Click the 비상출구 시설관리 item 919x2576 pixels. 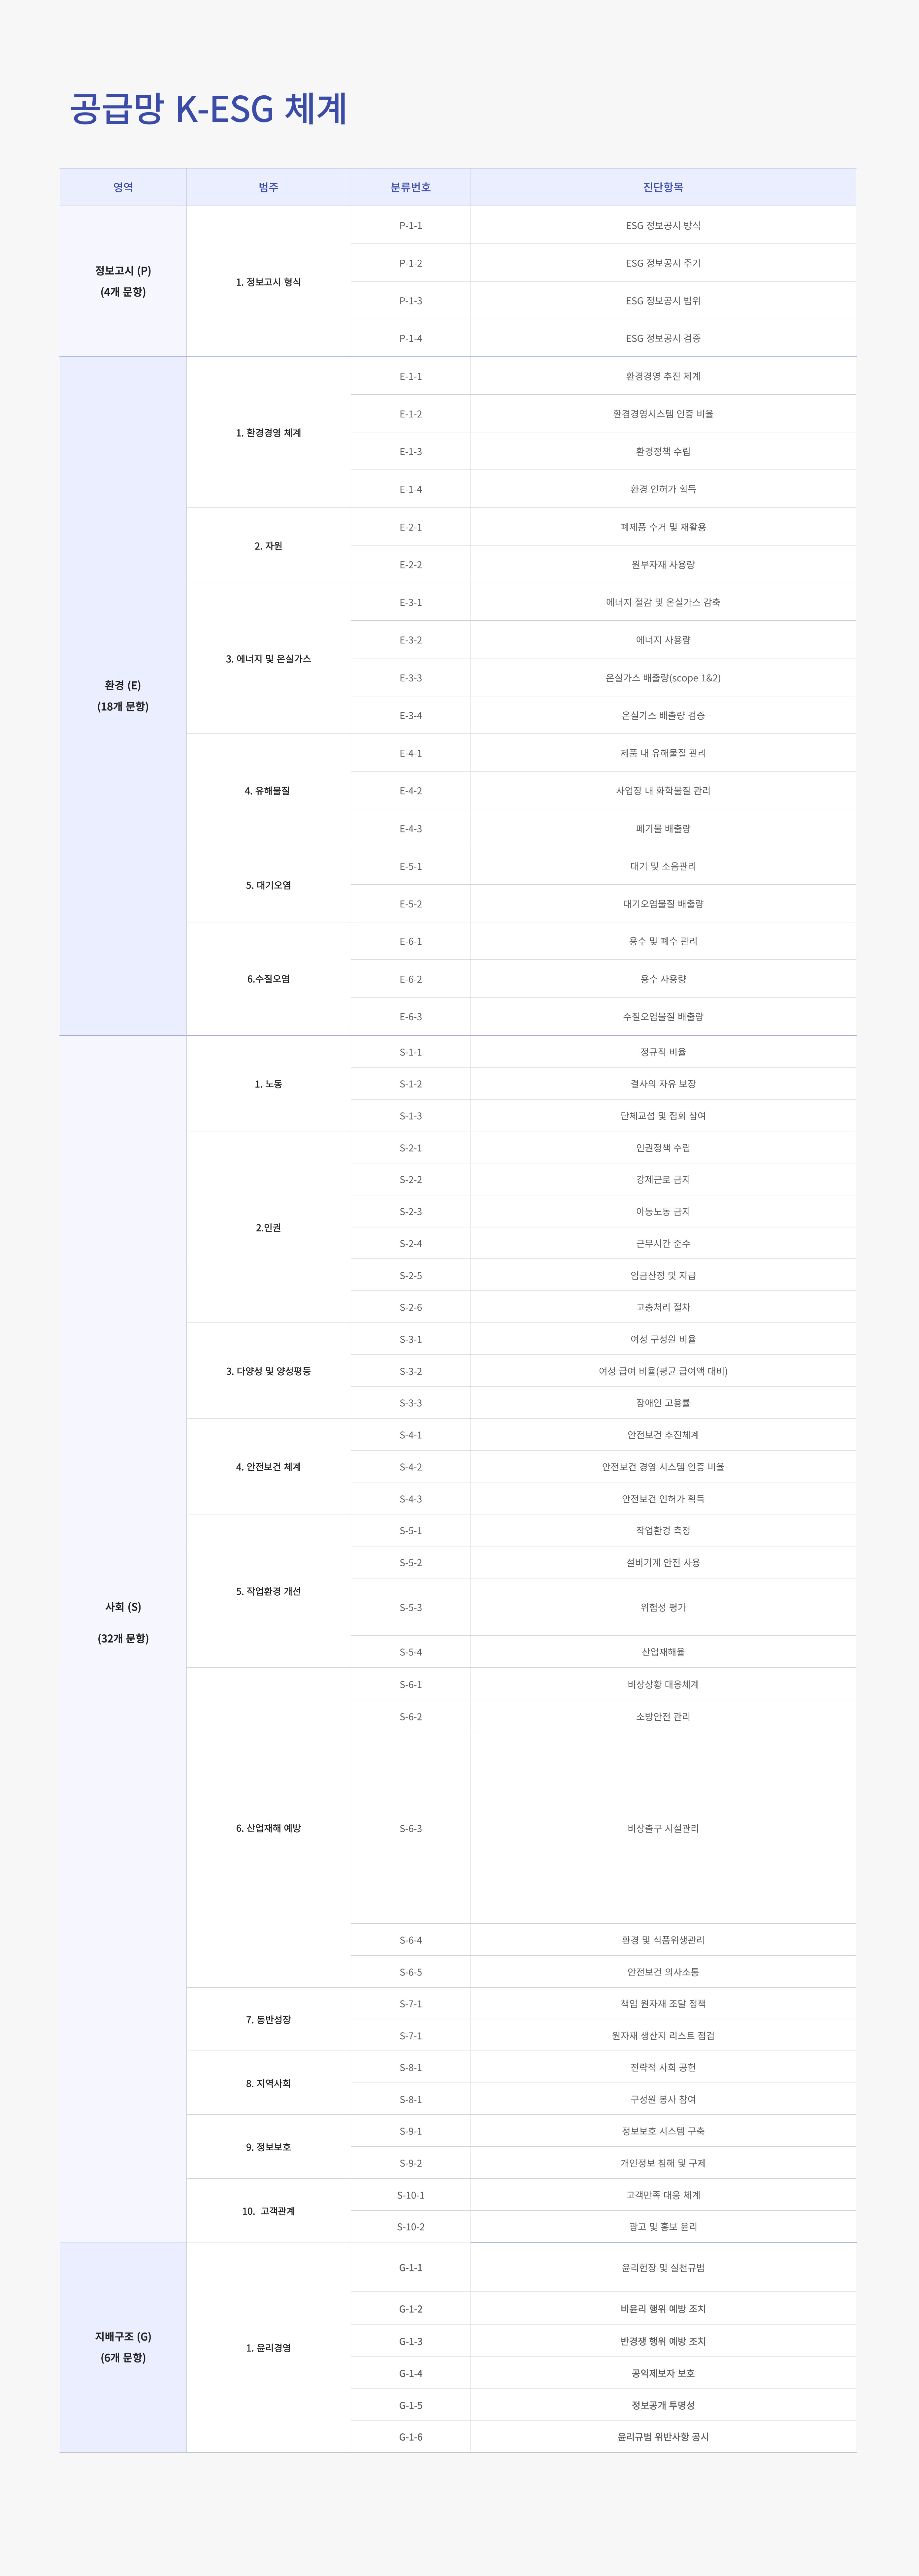pyautogui.click(x=663, y=1828)
